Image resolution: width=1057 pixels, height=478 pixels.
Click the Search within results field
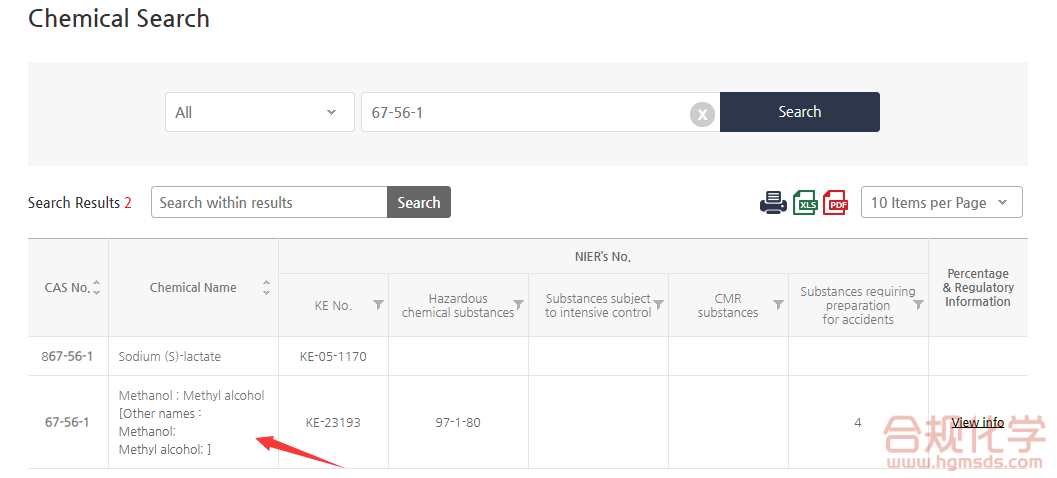269,202
